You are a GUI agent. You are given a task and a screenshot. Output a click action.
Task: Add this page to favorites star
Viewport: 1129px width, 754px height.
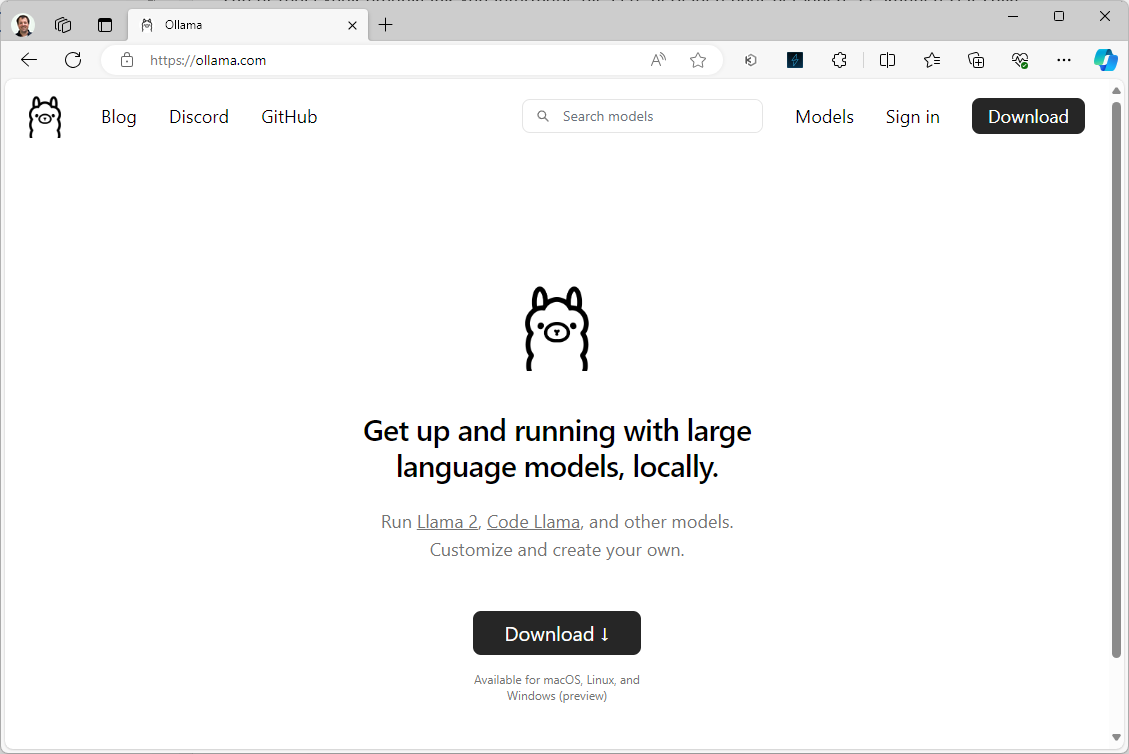(698, 60)
